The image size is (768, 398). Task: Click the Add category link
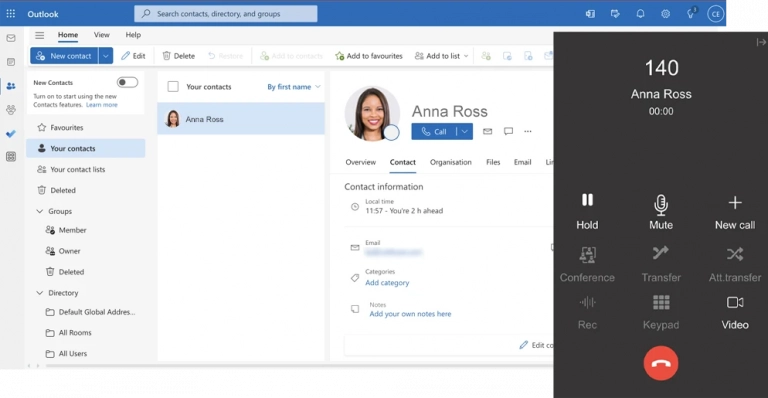pyautogui.click(x=387, y=282)
